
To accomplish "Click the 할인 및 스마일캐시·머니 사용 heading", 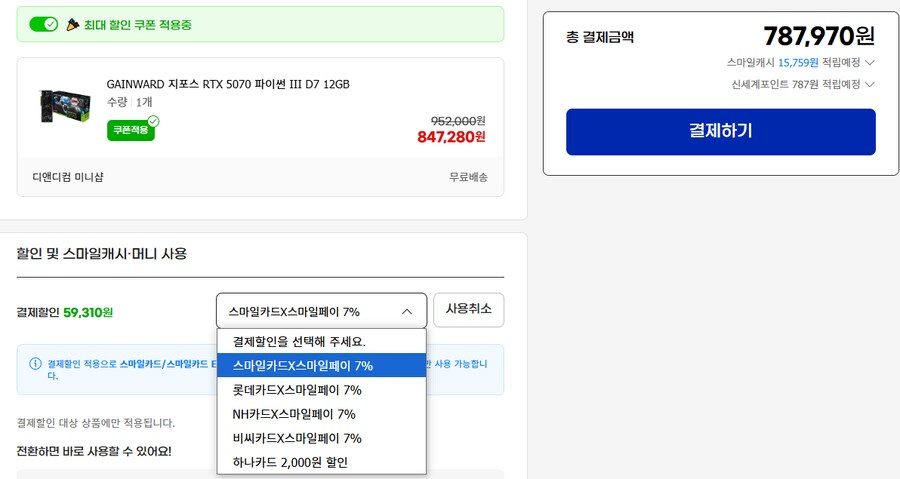I will click(x=102, y=254).
